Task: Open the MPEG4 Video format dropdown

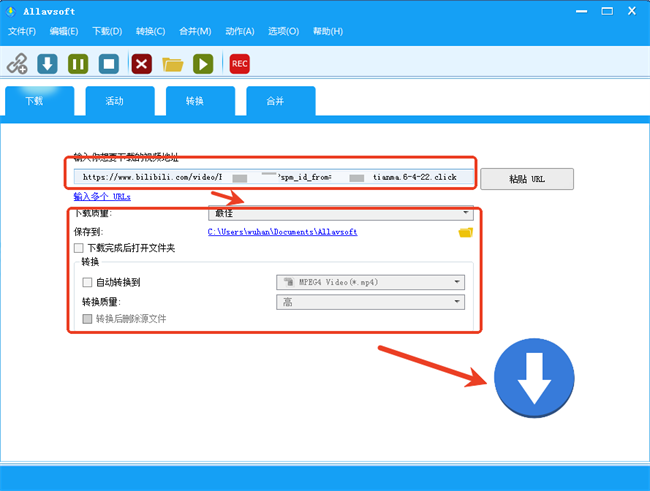Action: [x=369, y=282]
